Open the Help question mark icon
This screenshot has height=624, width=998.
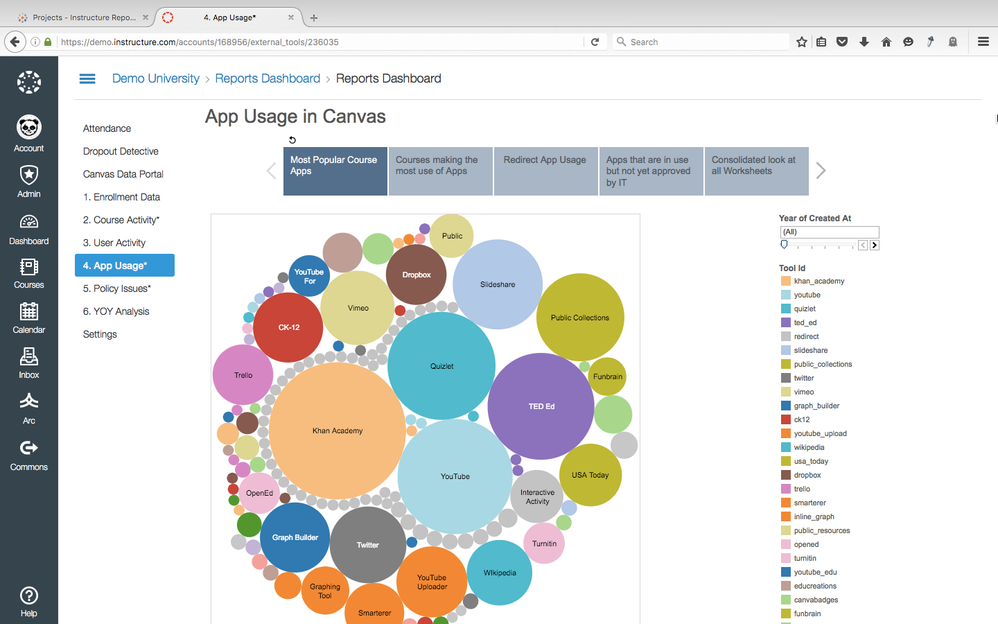29,595
